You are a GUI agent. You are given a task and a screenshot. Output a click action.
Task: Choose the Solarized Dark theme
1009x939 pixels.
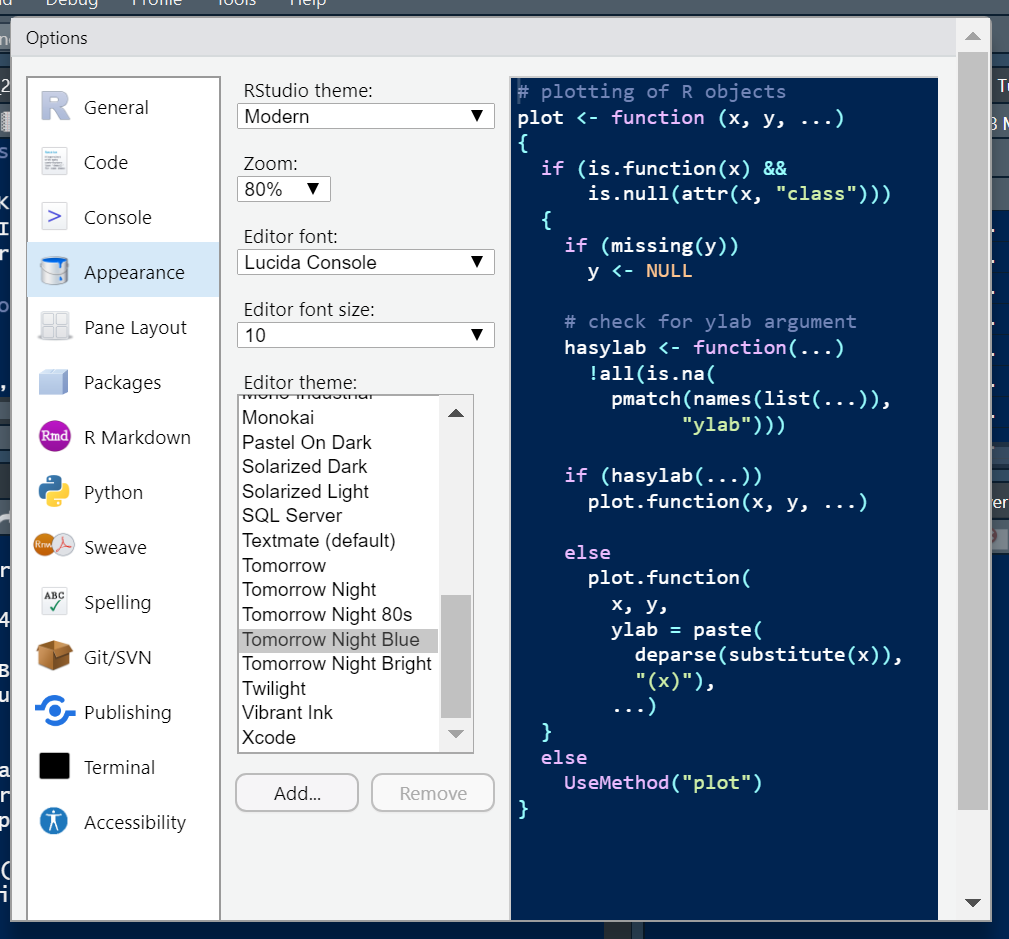(x=303, y=466)
